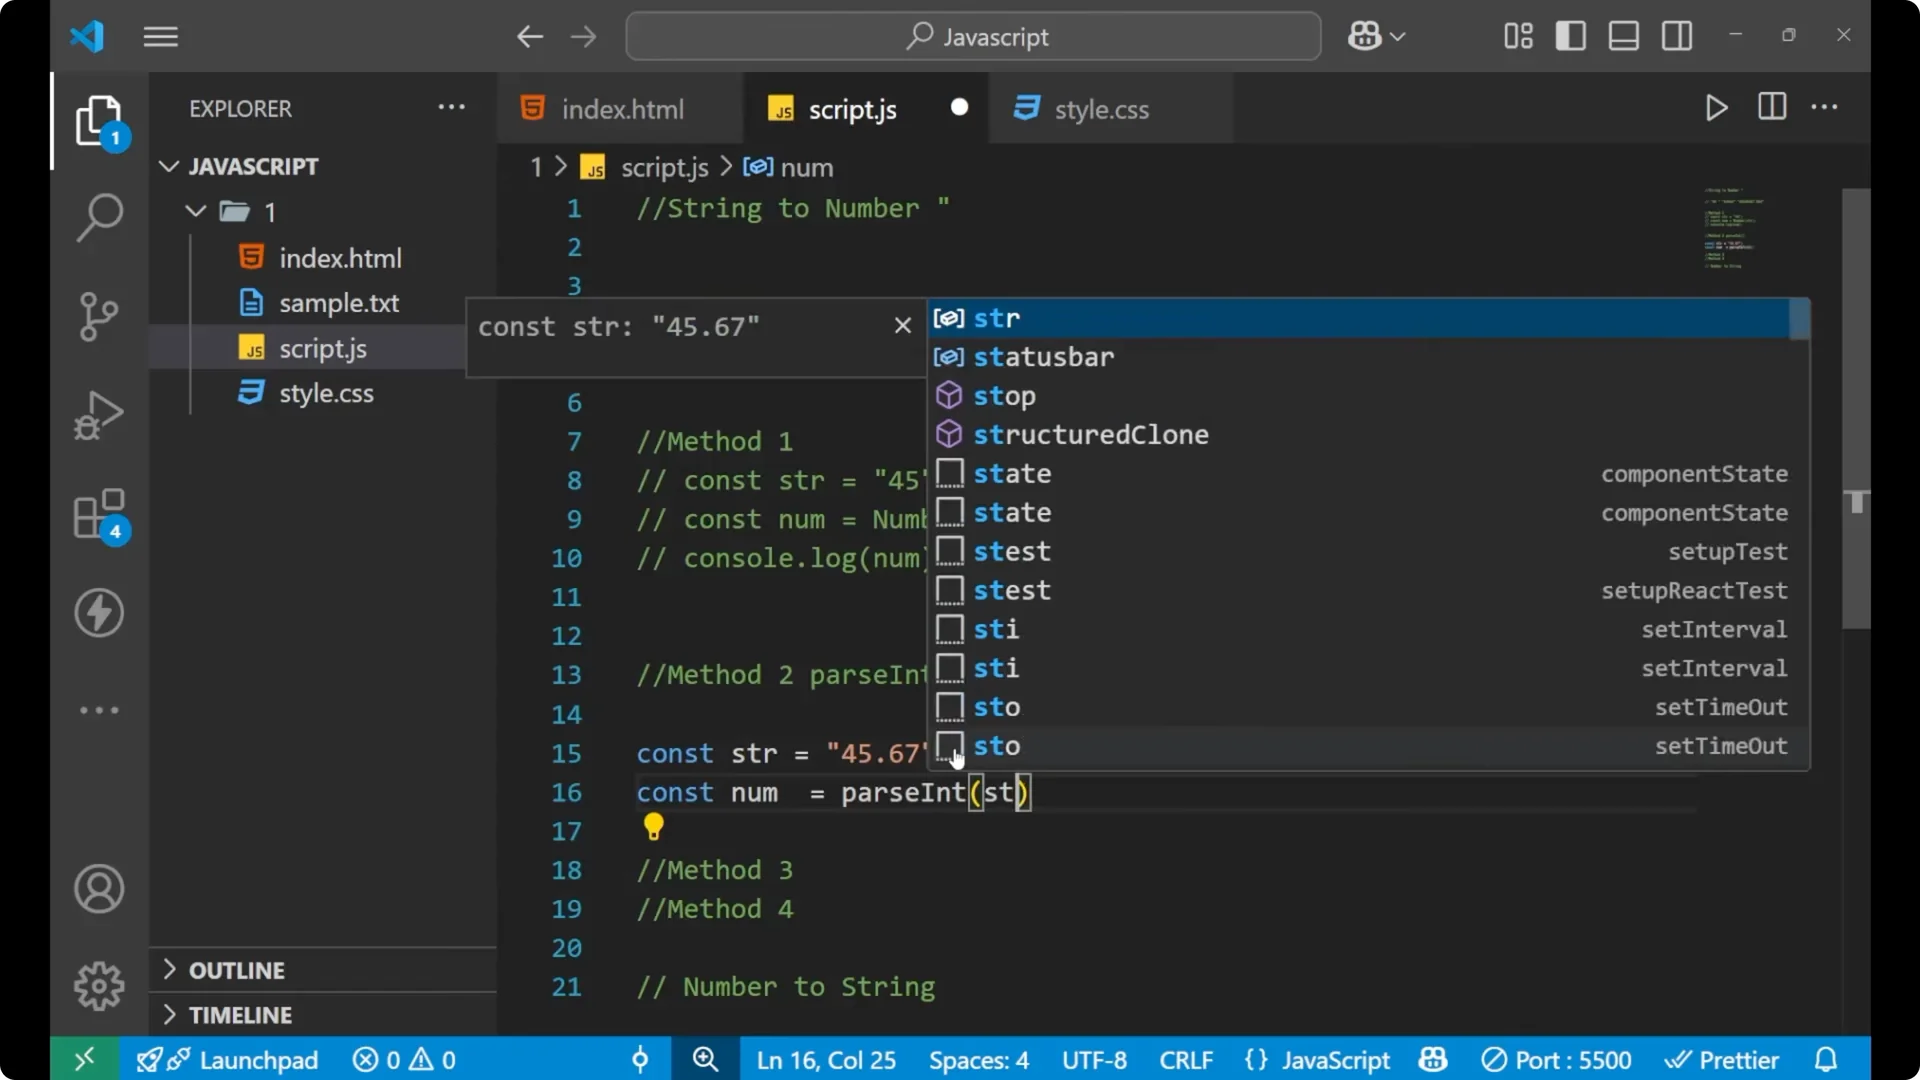Image resolution: width=1920 pixels, height=1080 pixels.
Task: Open the Search view in the activity bar
Action: [98, 217]
